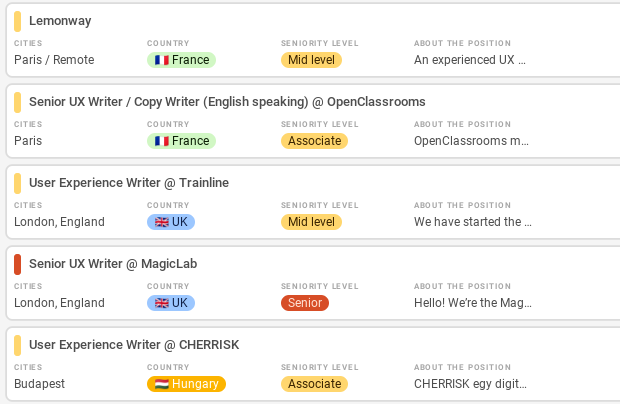
Task: Click the France tag on Lemonway card
Action: click(x=182, y=60)
